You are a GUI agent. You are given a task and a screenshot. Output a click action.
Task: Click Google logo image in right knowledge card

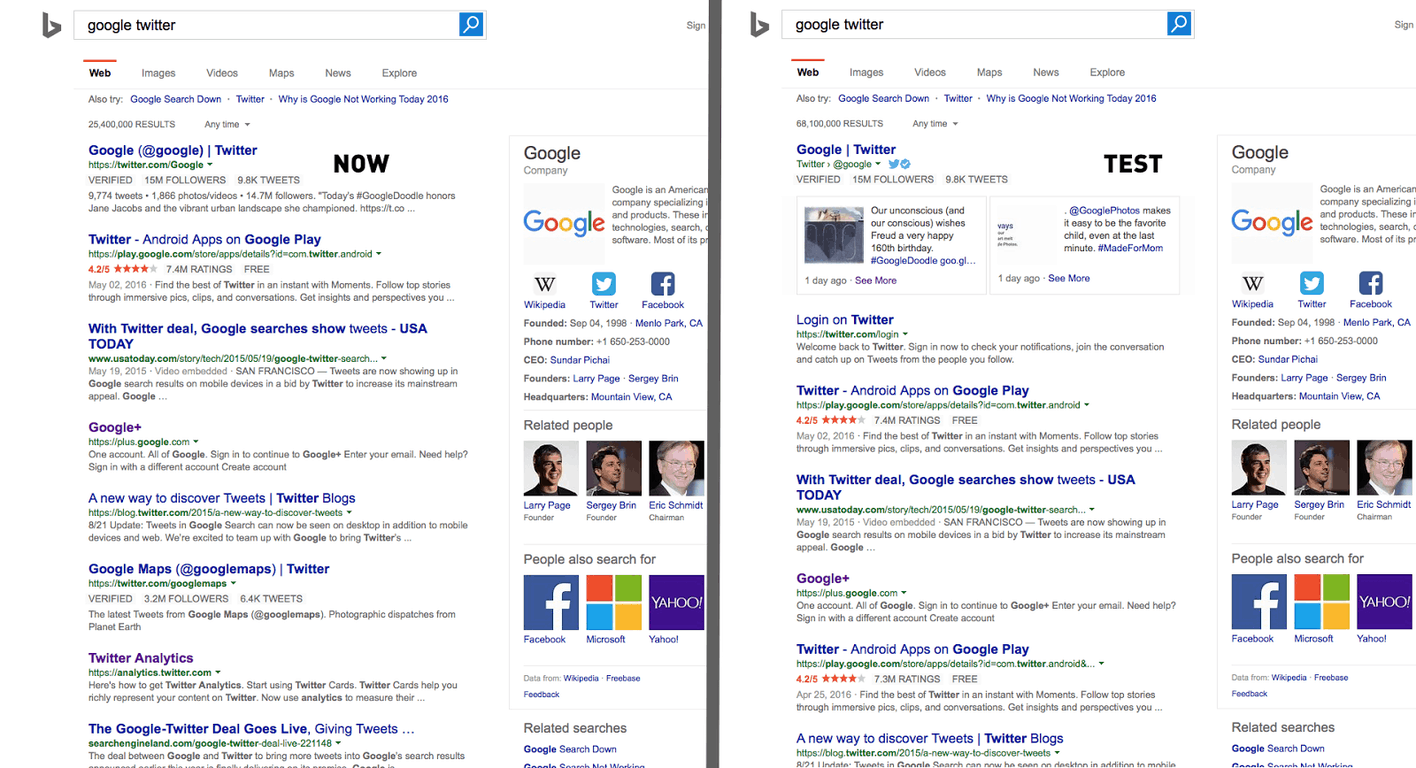tap(1272, 222)
